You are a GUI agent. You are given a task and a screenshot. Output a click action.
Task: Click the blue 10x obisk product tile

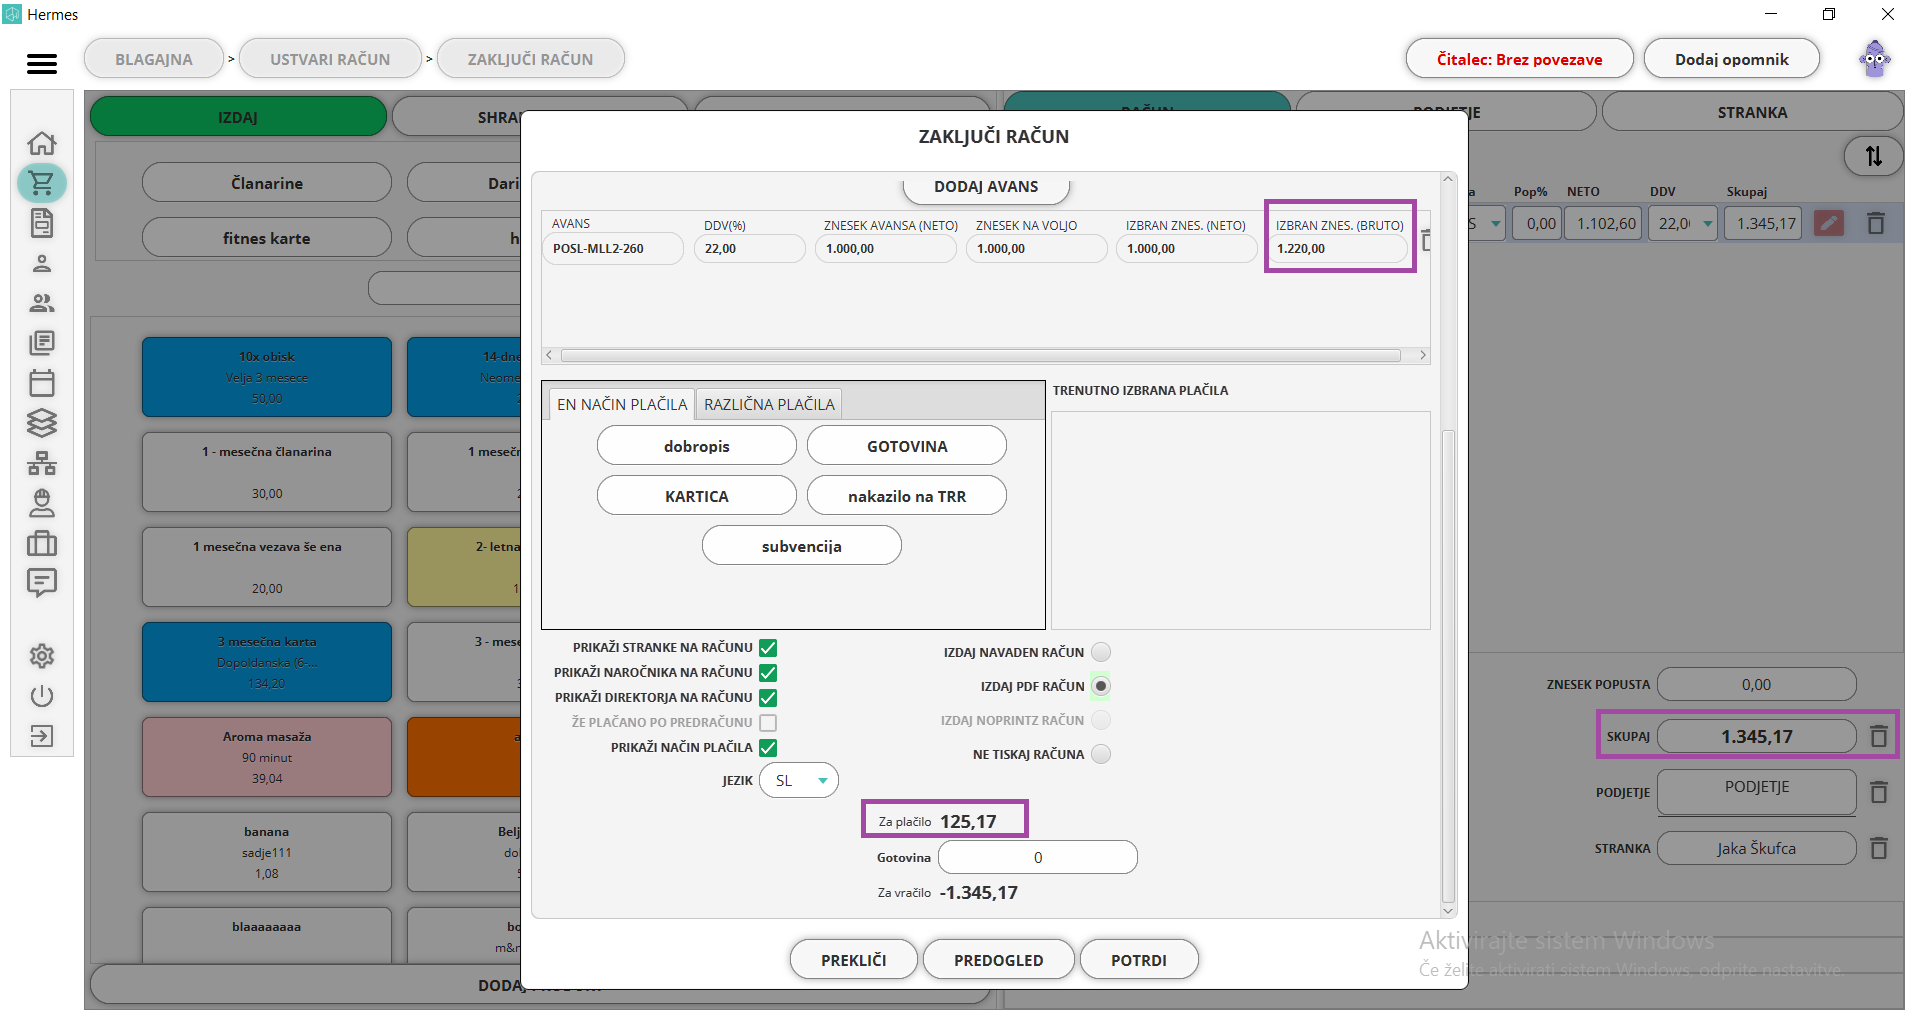click(x=267, y=377)
